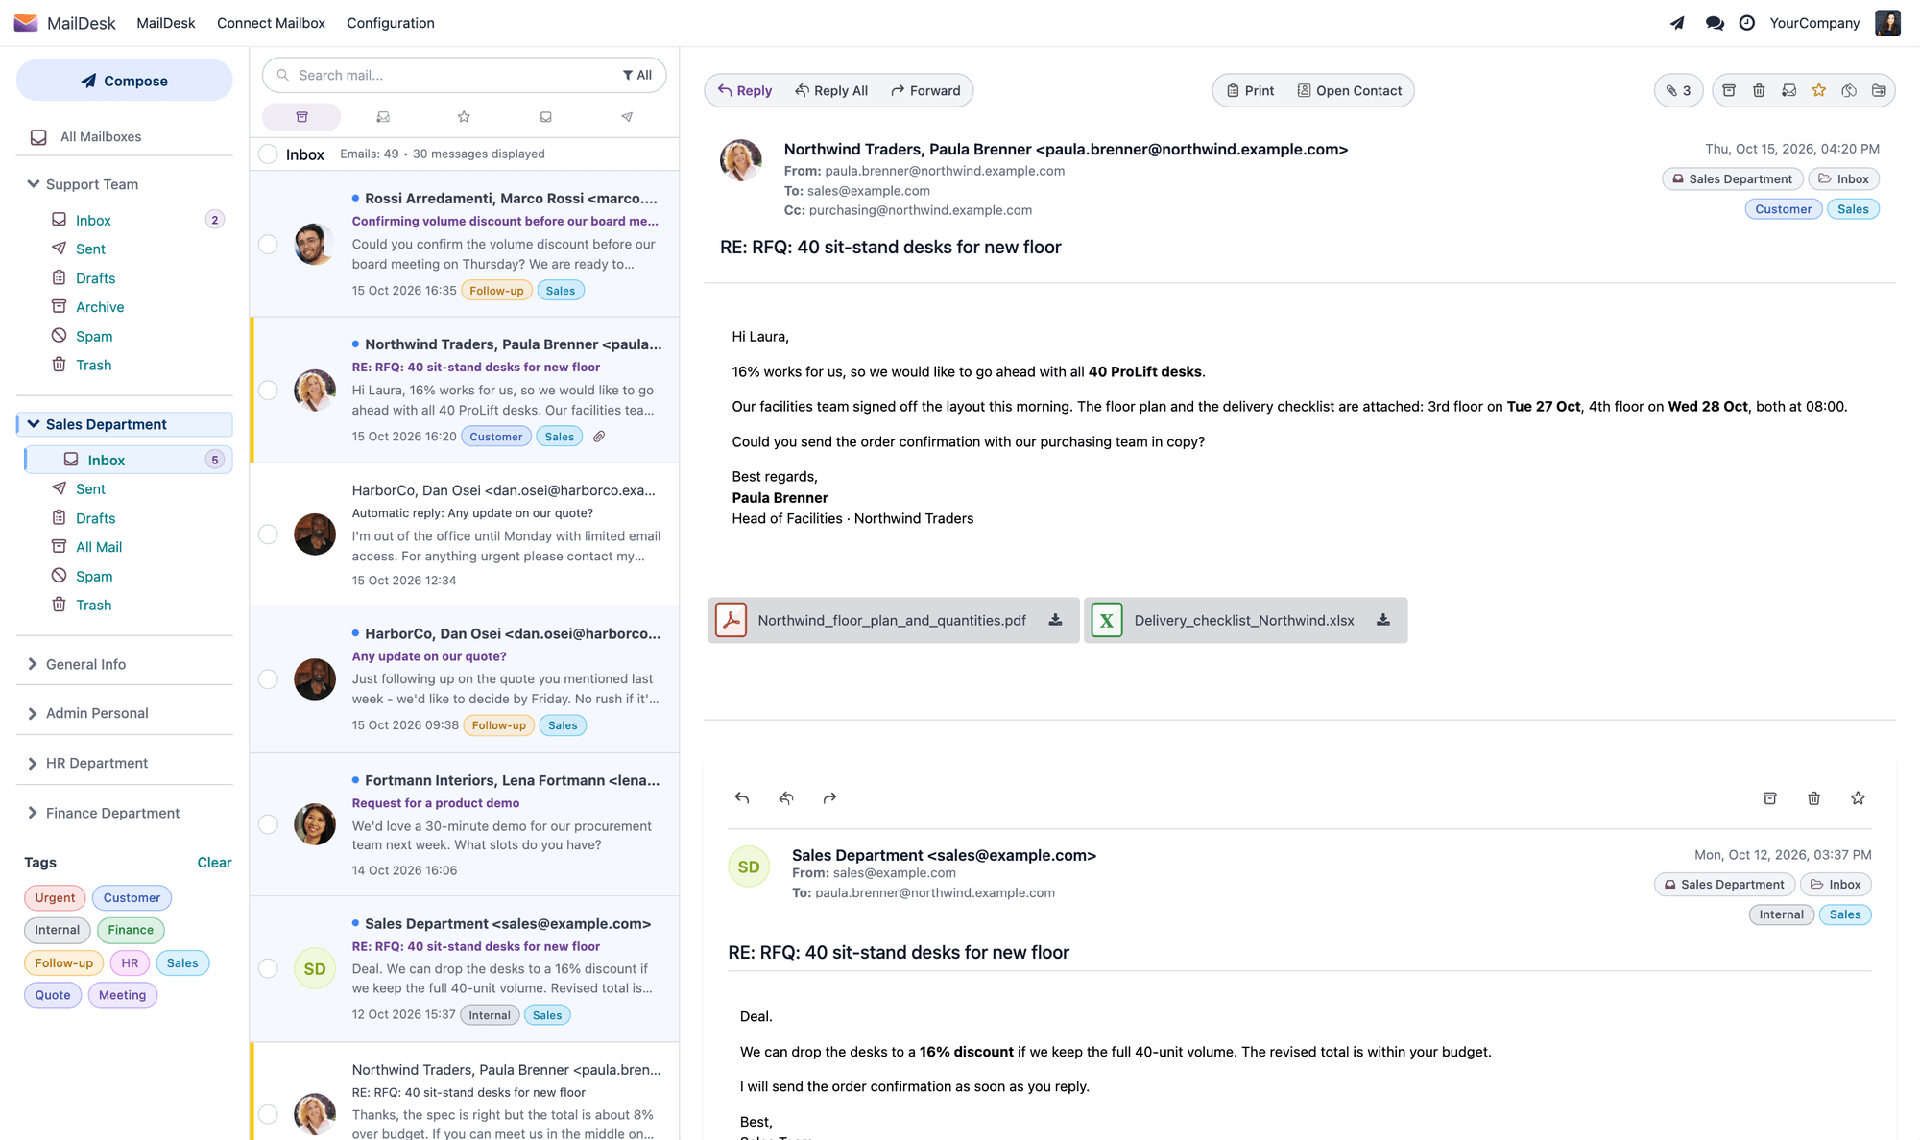Expand the Finance Department mailbox
The image size is (1920, 1140).
tap(33, 813)
